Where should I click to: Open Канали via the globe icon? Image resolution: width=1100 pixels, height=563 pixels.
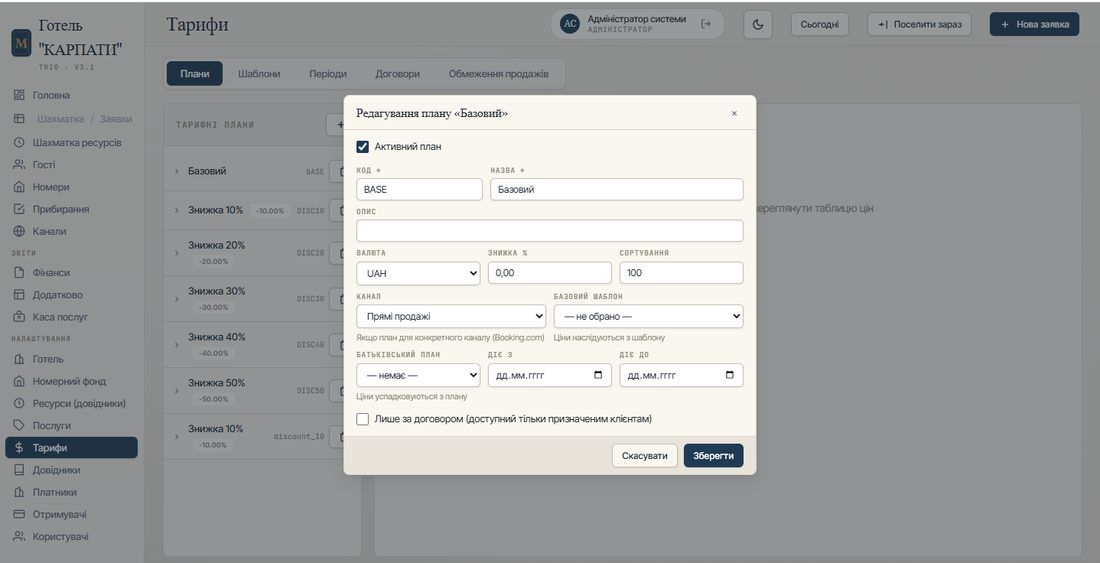pos(20,231)
